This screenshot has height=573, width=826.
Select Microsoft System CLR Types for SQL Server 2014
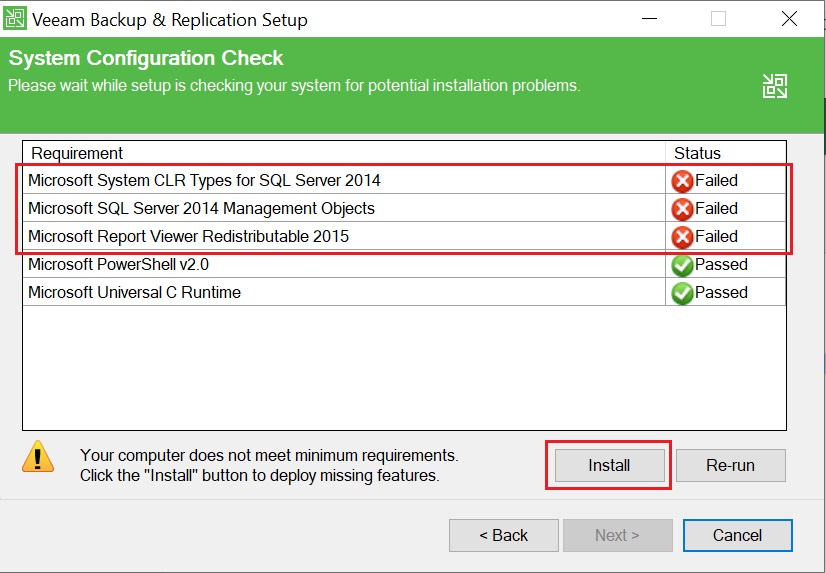point(404,180)
